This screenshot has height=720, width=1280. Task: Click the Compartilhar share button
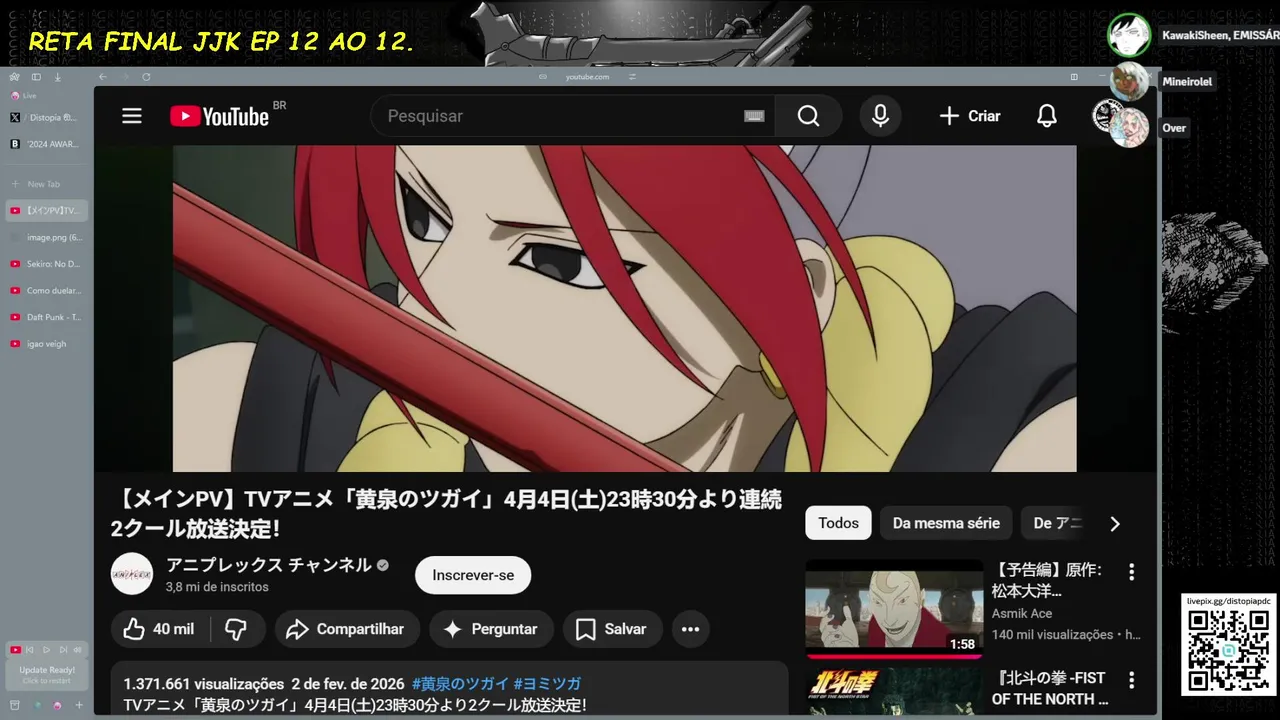(347, 629)
